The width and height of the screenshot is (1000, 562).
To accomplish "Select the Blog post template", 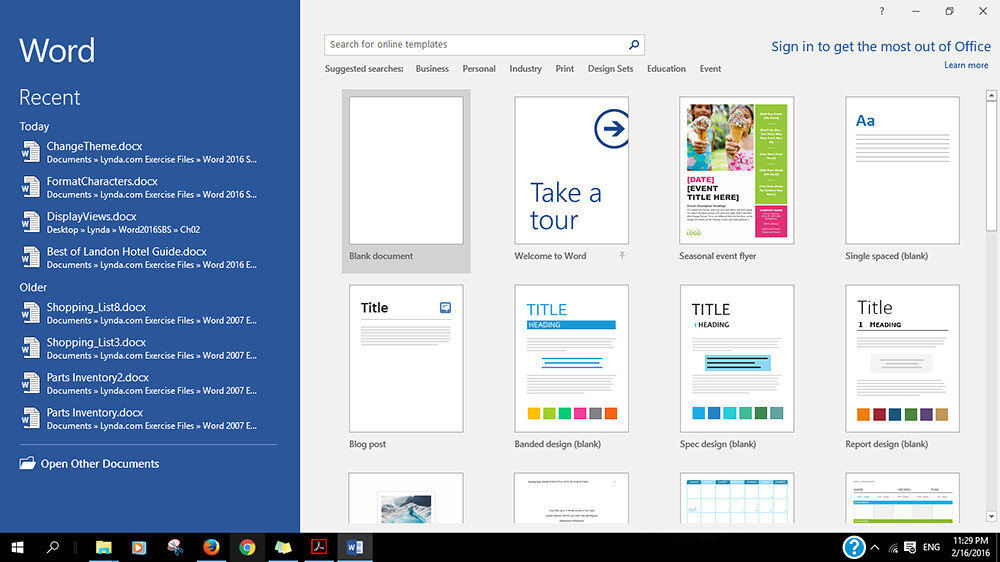I will click(406, 359).
